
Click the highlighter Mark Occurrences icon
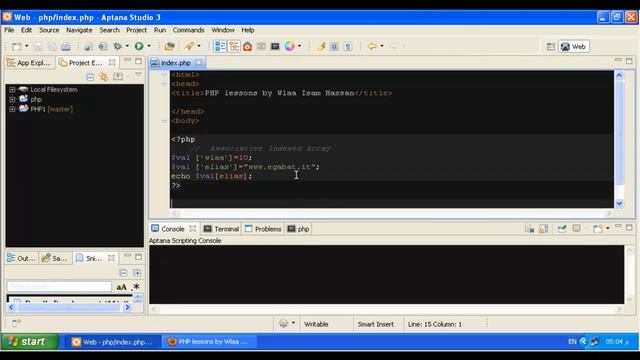pos(321,46)
